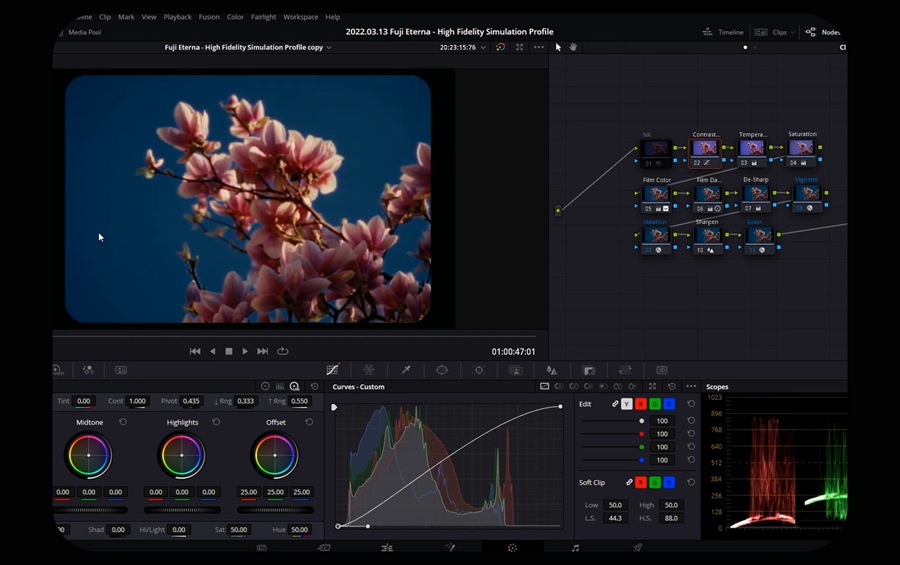The width and height of the screenshot is (900, 565).
Task: Open the Fuji Eterna timeline name dropdown
Action: point(248,47)
